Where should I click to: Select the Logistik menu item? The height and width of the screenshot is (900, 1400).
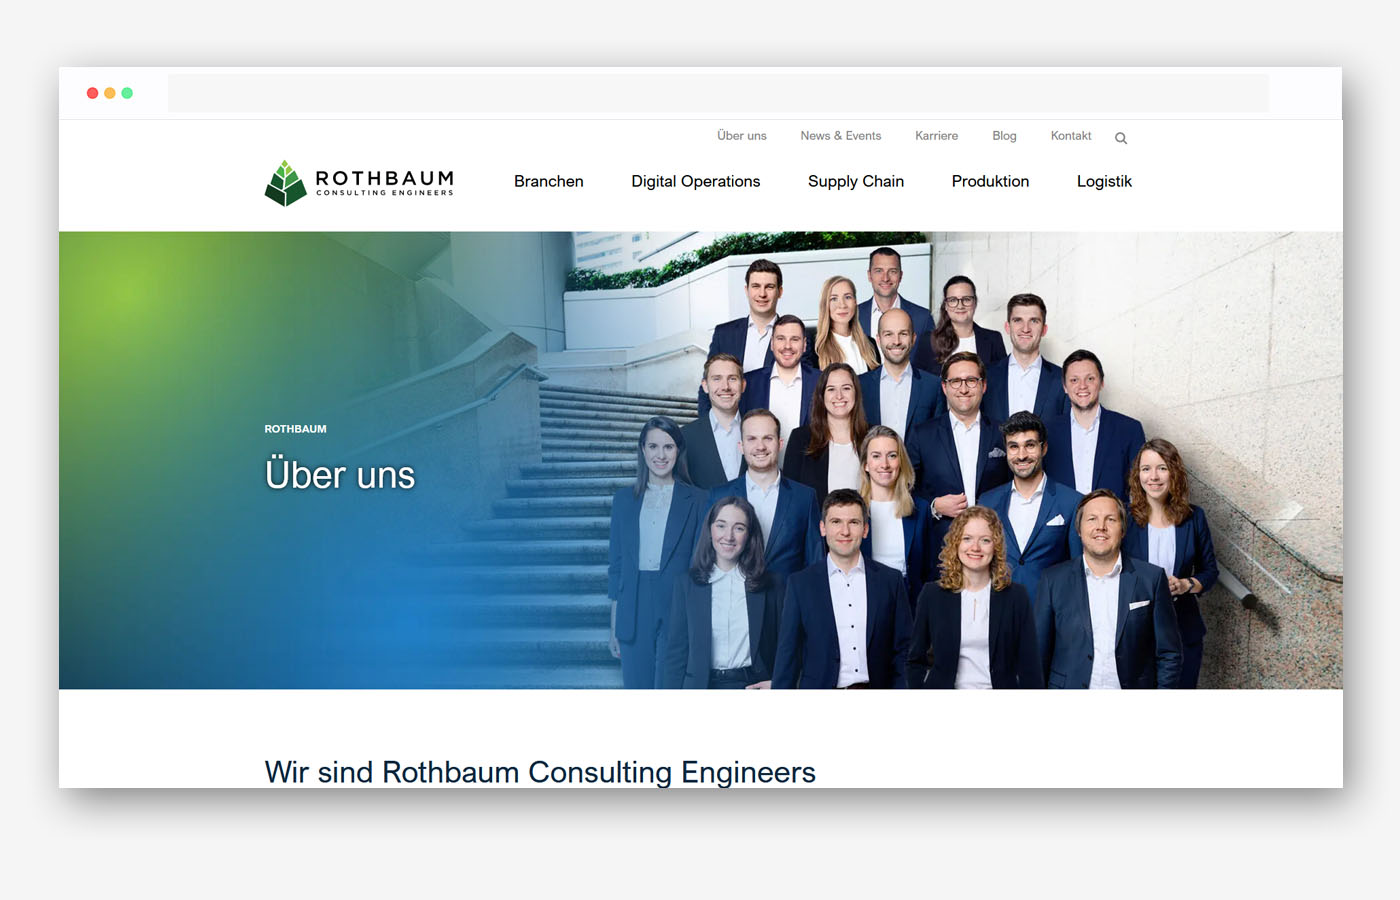(1104, 181)
